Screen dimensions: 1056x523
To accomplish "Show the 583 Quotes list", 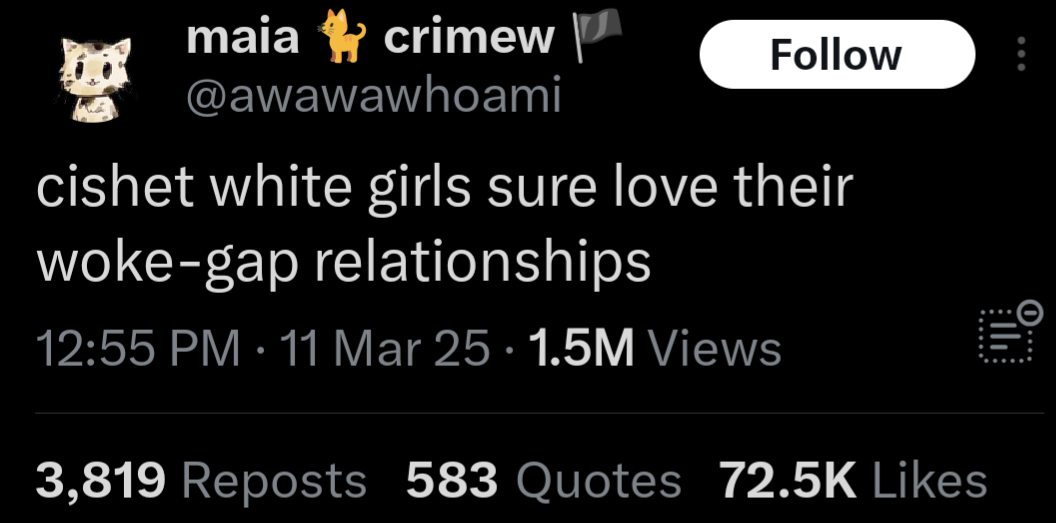I will tap(543, 481).
